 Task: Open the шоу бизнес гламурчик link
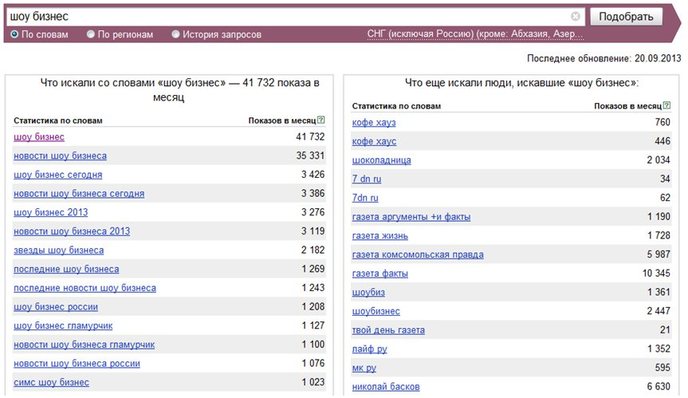63,326
